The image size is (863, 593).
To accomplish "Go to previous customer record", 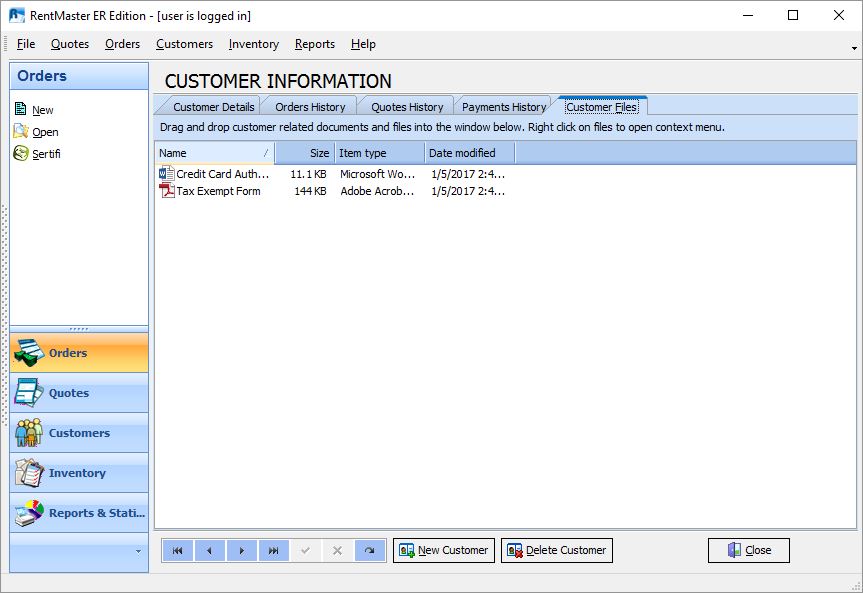I will tap(209, 551).
